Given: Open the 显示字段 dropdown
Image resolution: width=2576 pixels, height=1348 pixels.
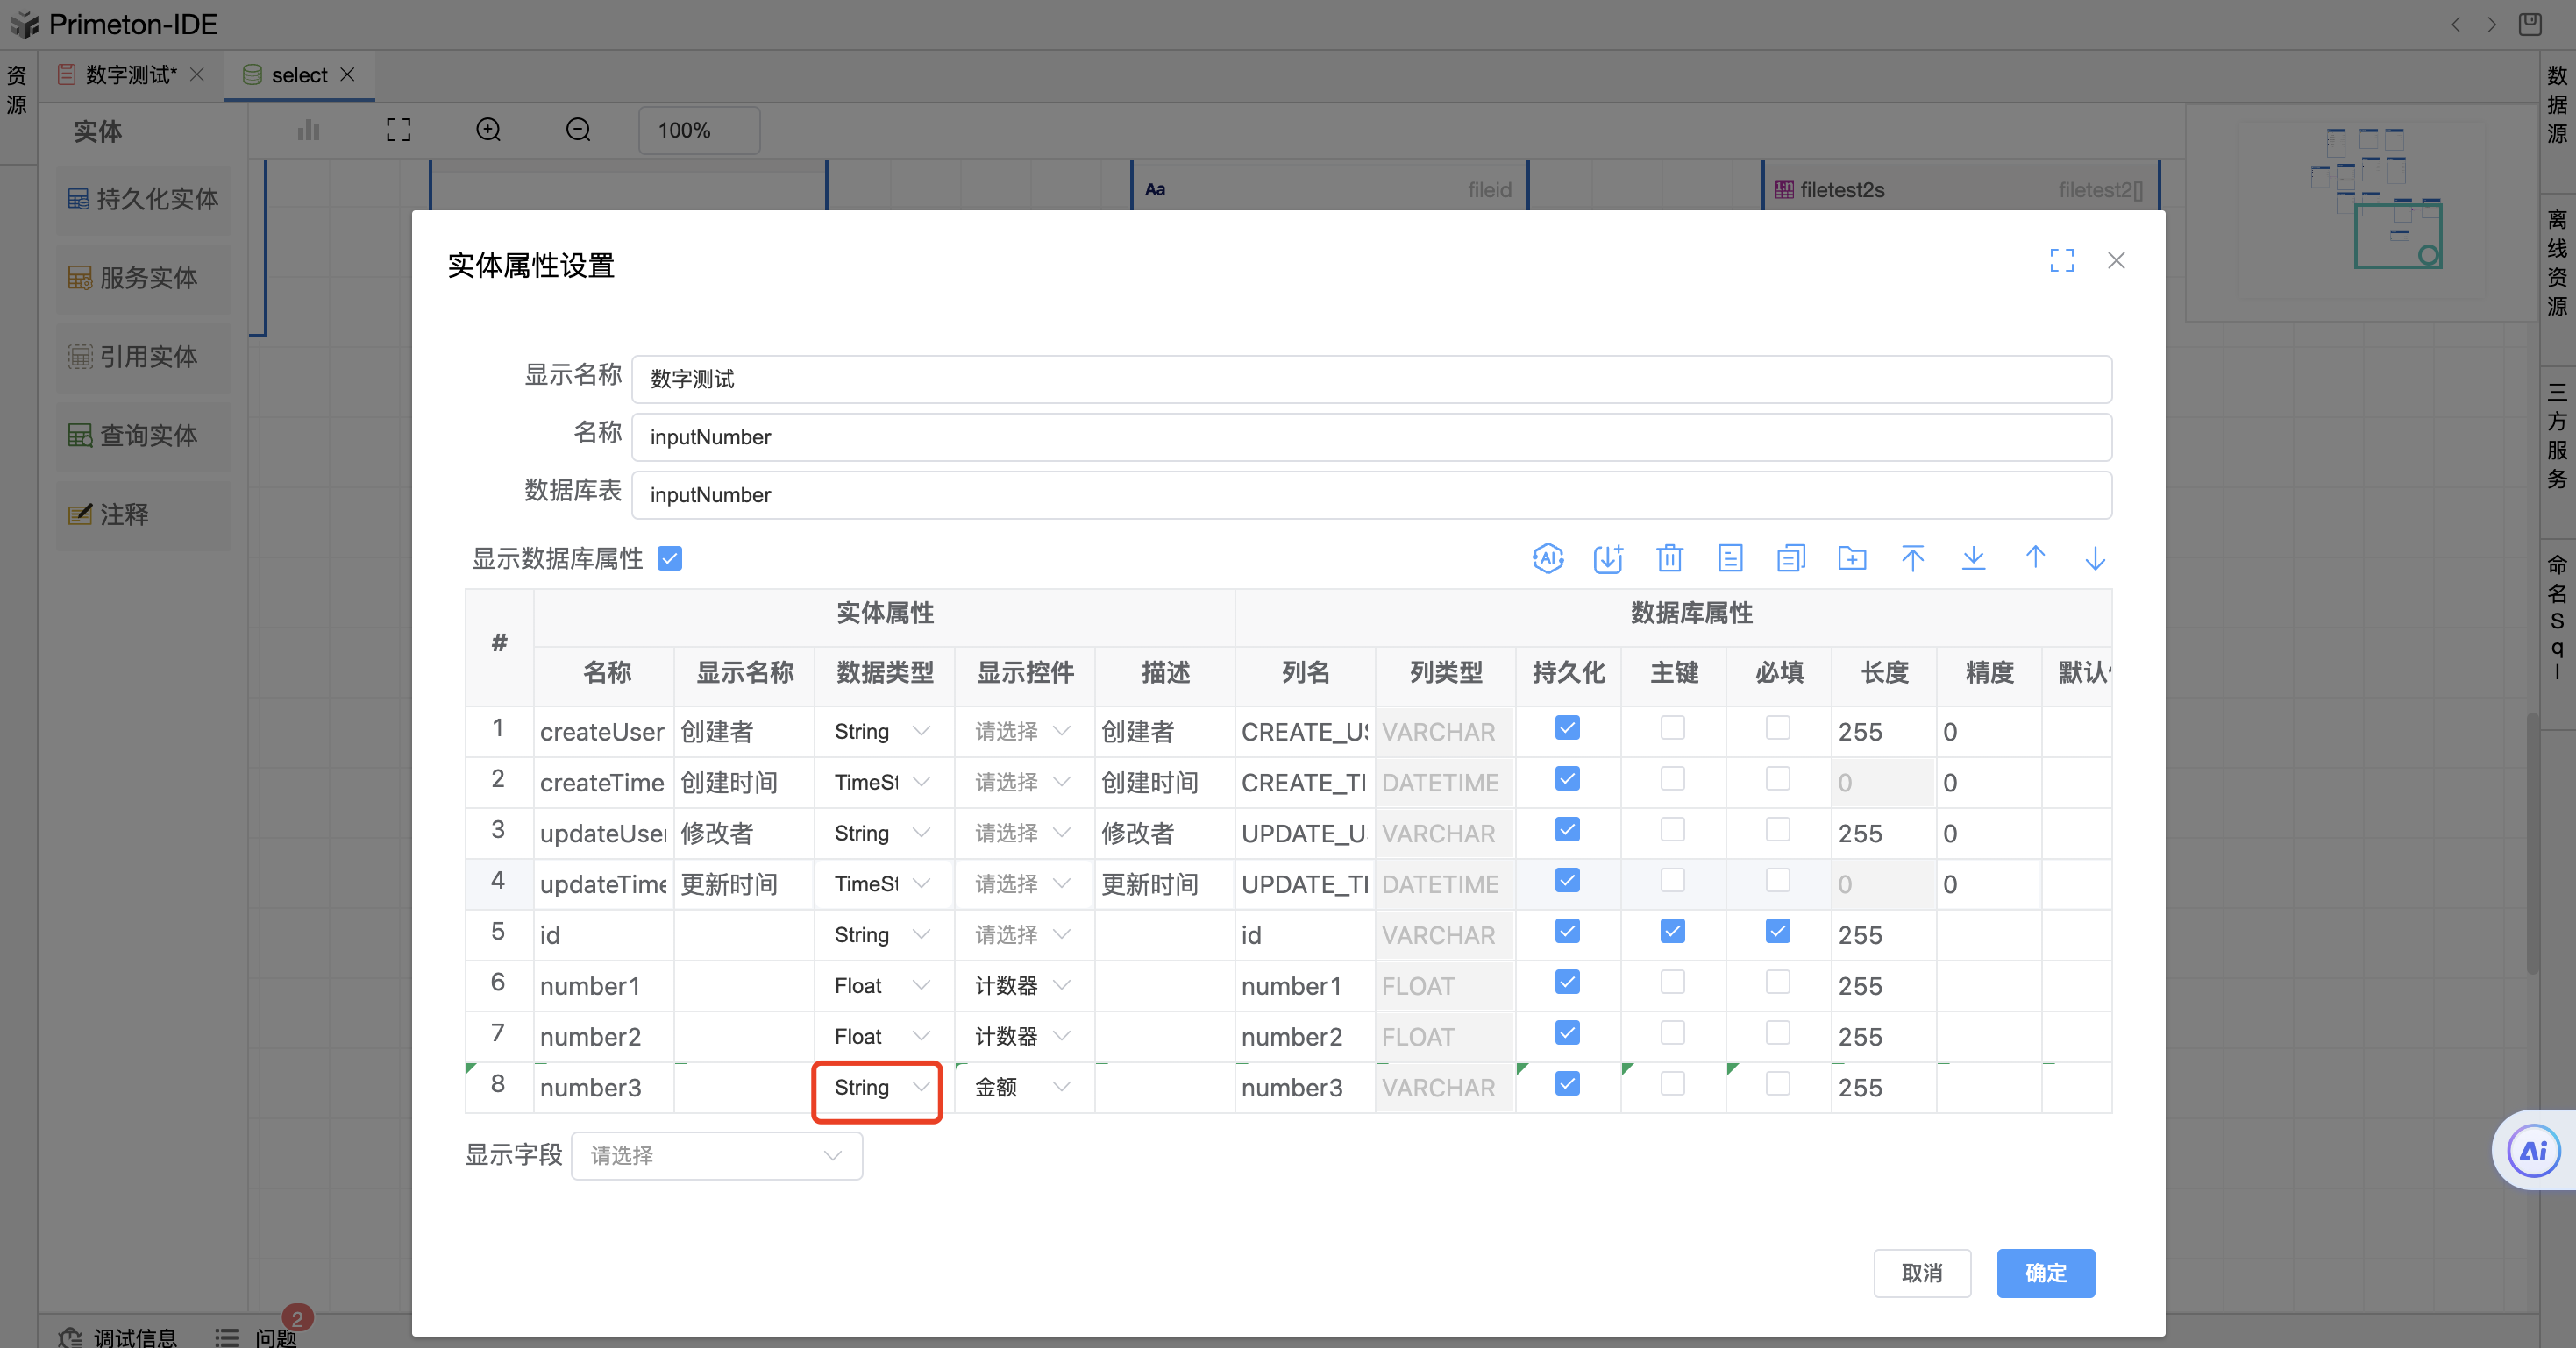Looking at the screenshot, I should 716,1156.
